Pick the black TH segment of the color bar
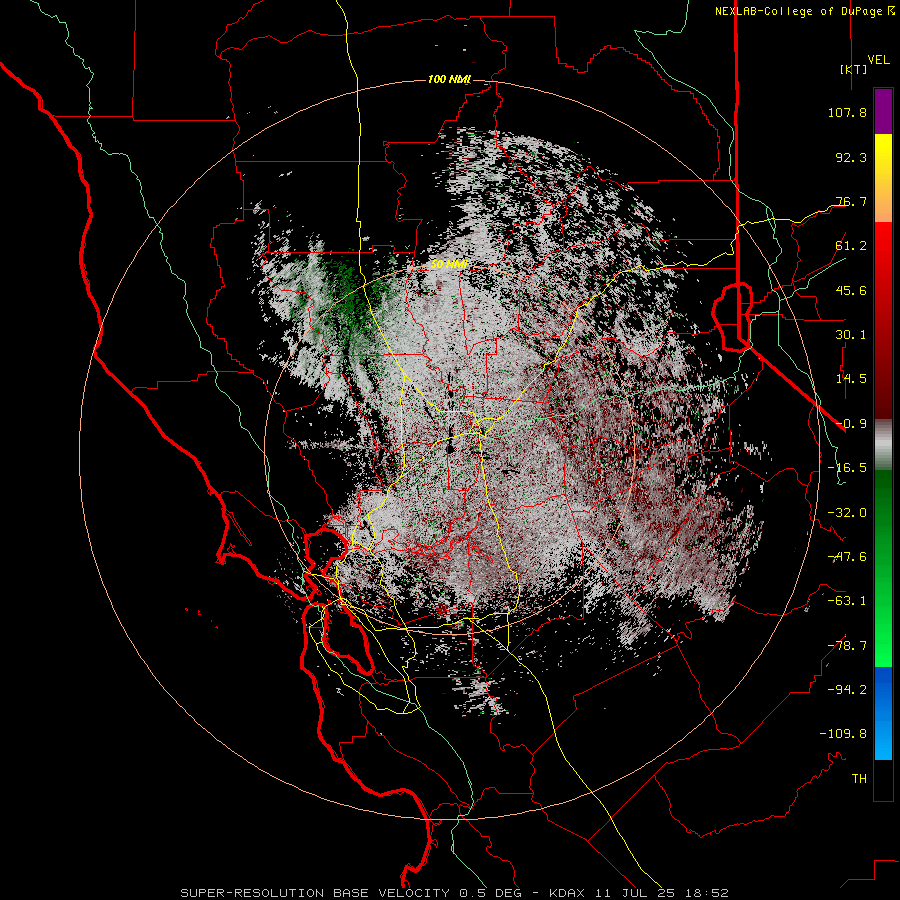900x900 pixels. (883, 779)
